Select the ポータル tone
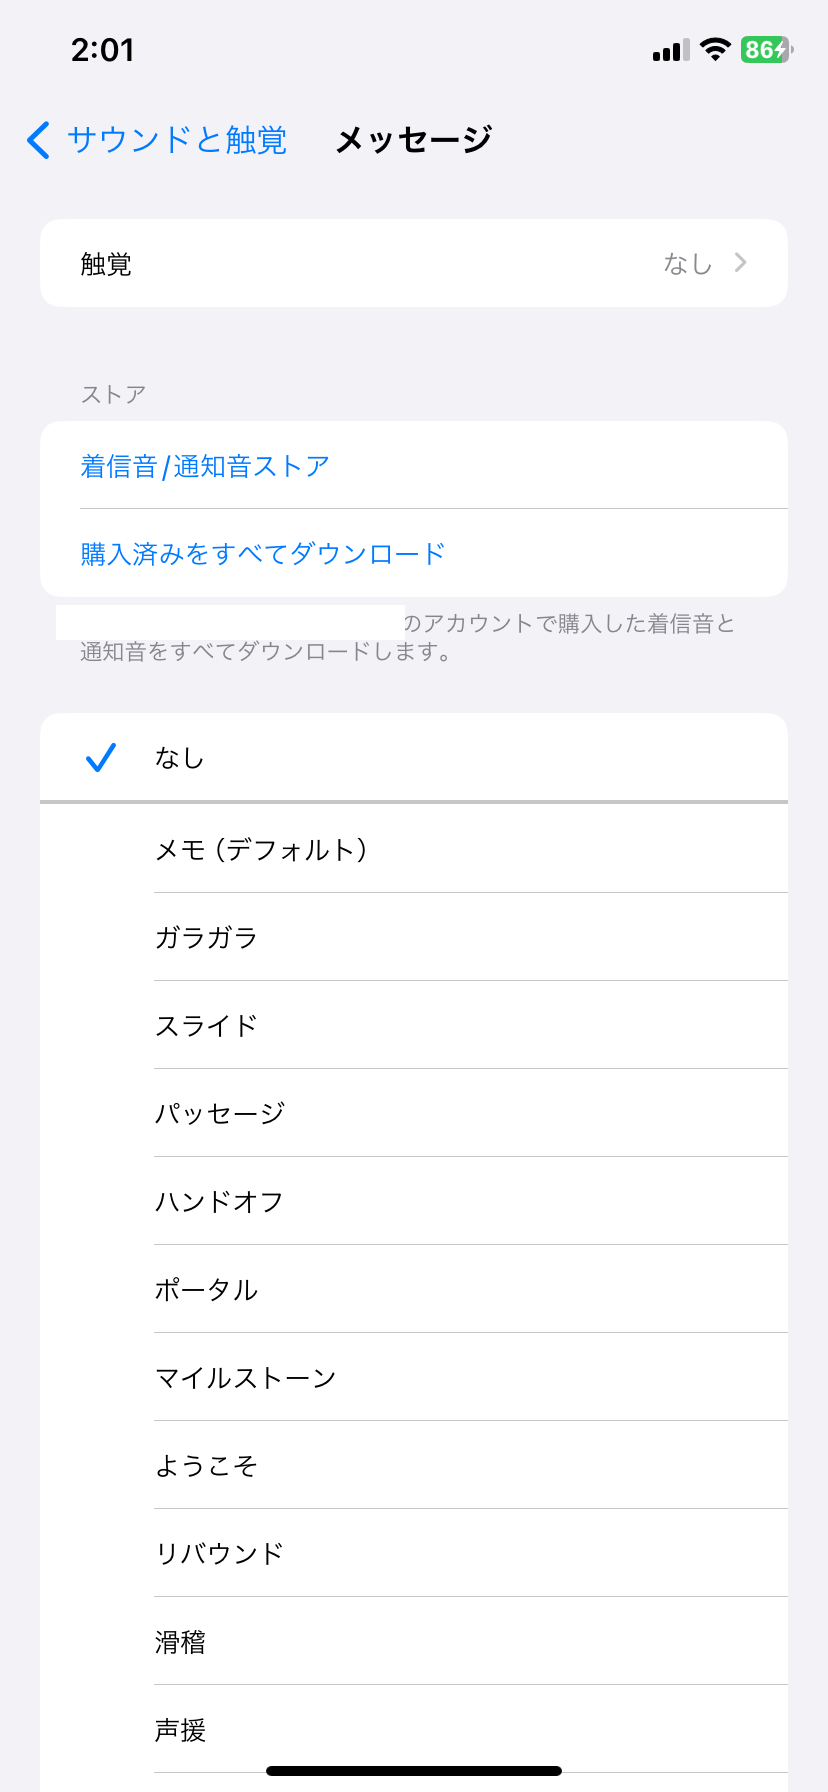The width and height of the screenshot is (828, 1792). pos(207,1290)
